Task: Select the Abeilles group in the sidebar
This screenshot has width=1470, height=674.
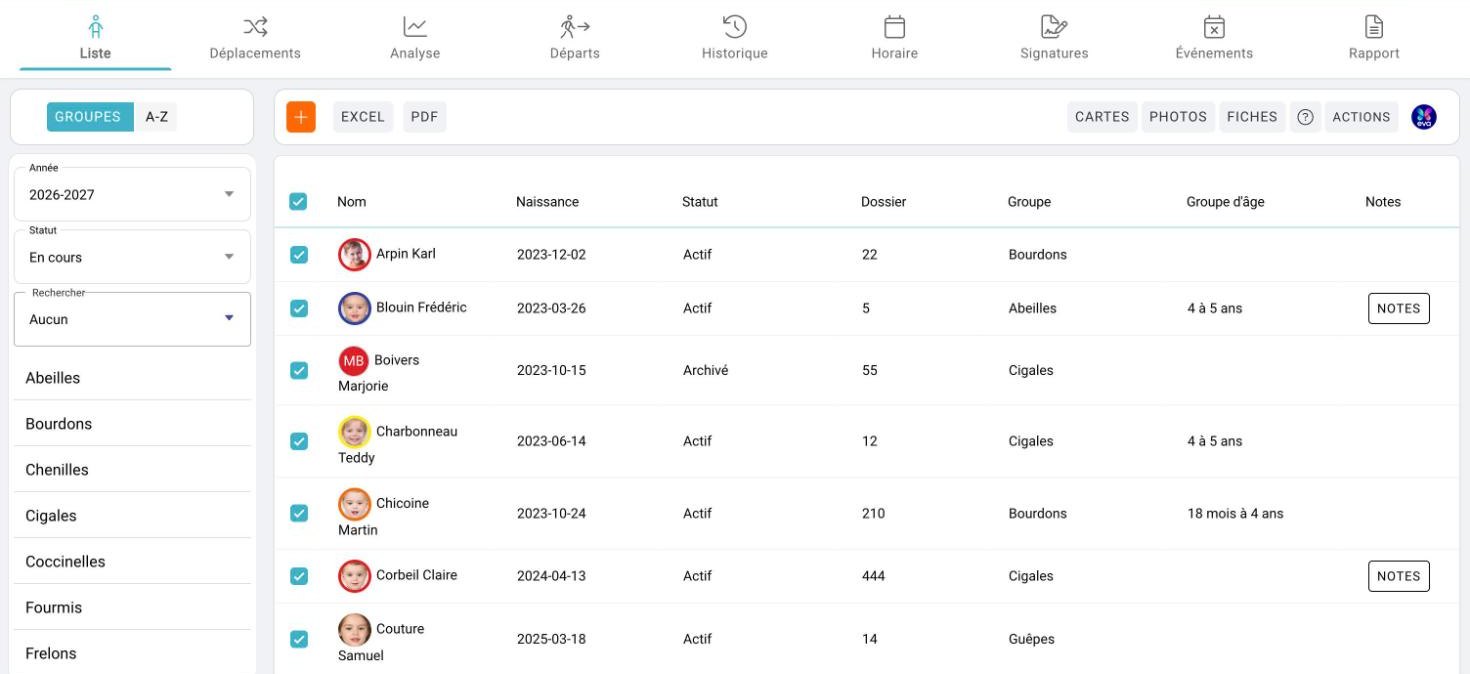Action: tap(132, 378)
